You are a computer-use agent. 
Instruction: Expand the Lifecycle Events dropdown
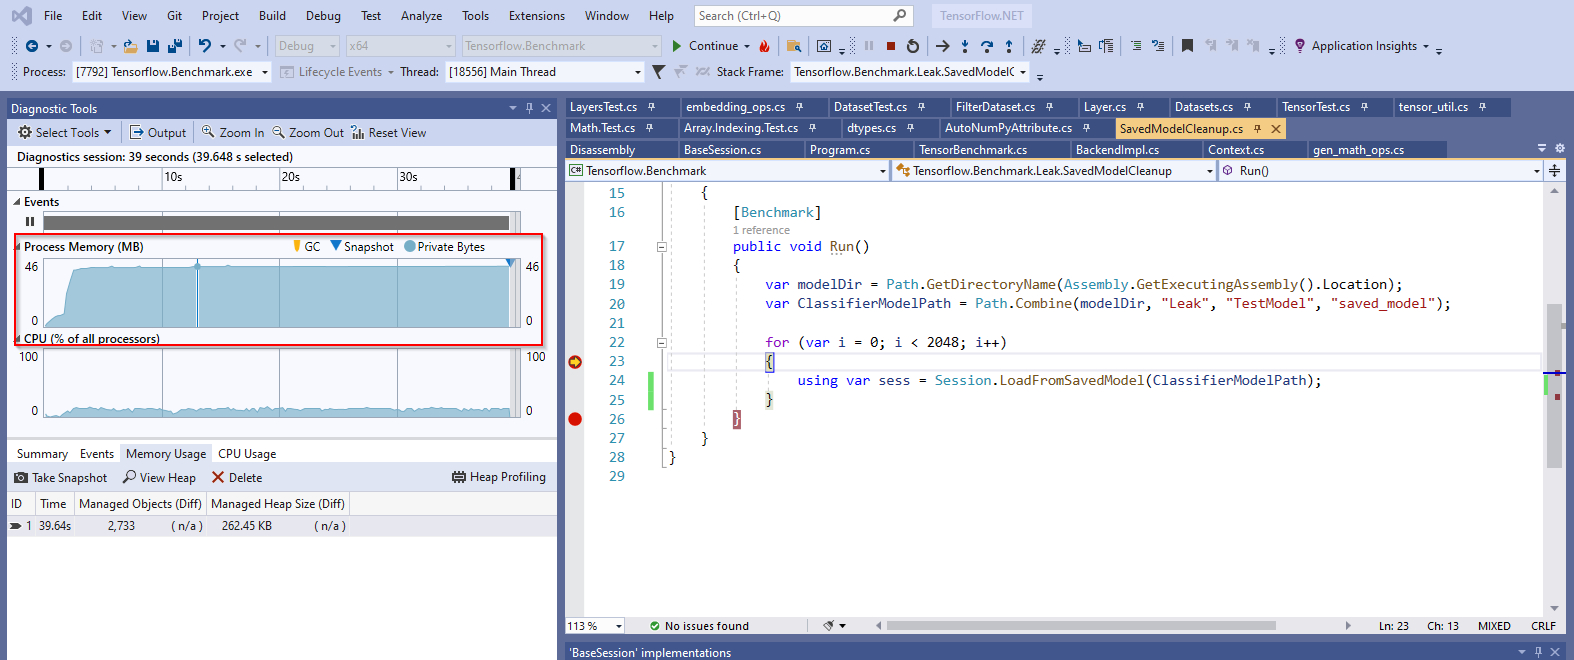pyautogui.click(x=337, y=72)
